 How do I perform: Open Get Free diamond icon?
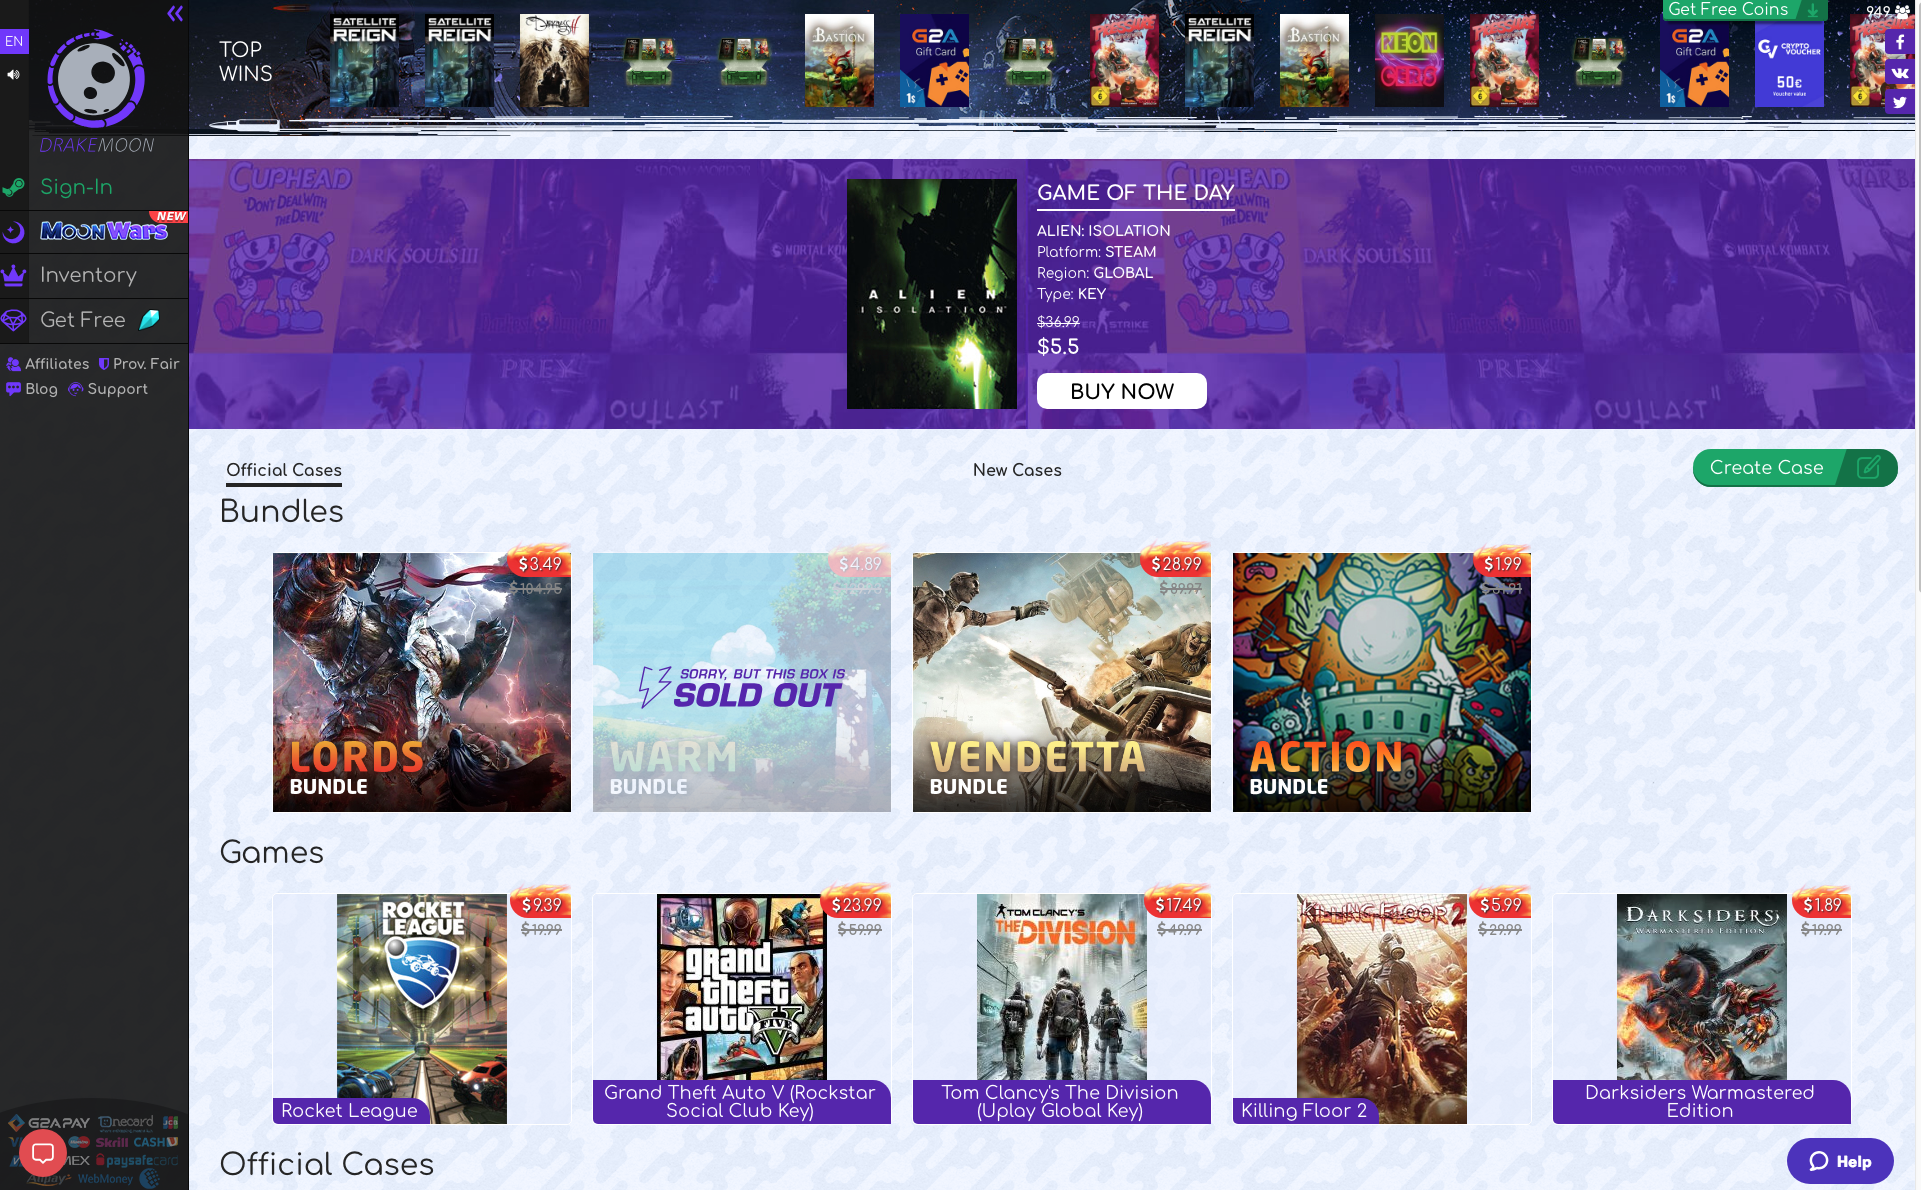click(x=14, y=320)
